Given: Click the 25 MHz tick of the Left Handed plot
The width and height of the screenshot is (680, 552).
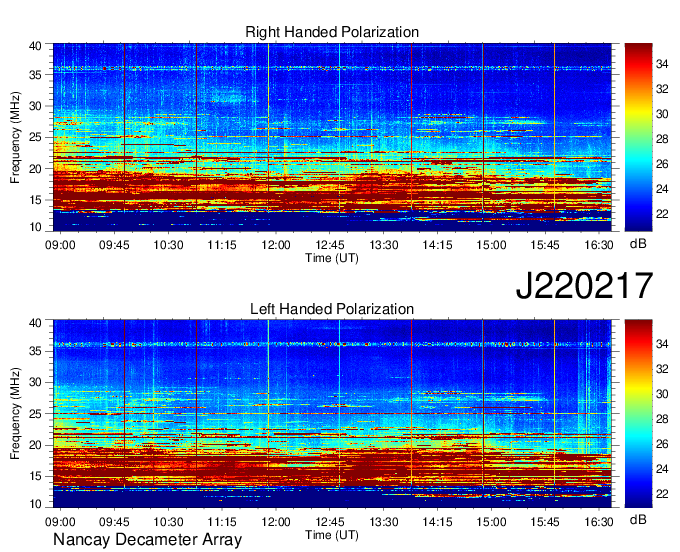Looking at the screenshot, I should (x=35, y=414).
